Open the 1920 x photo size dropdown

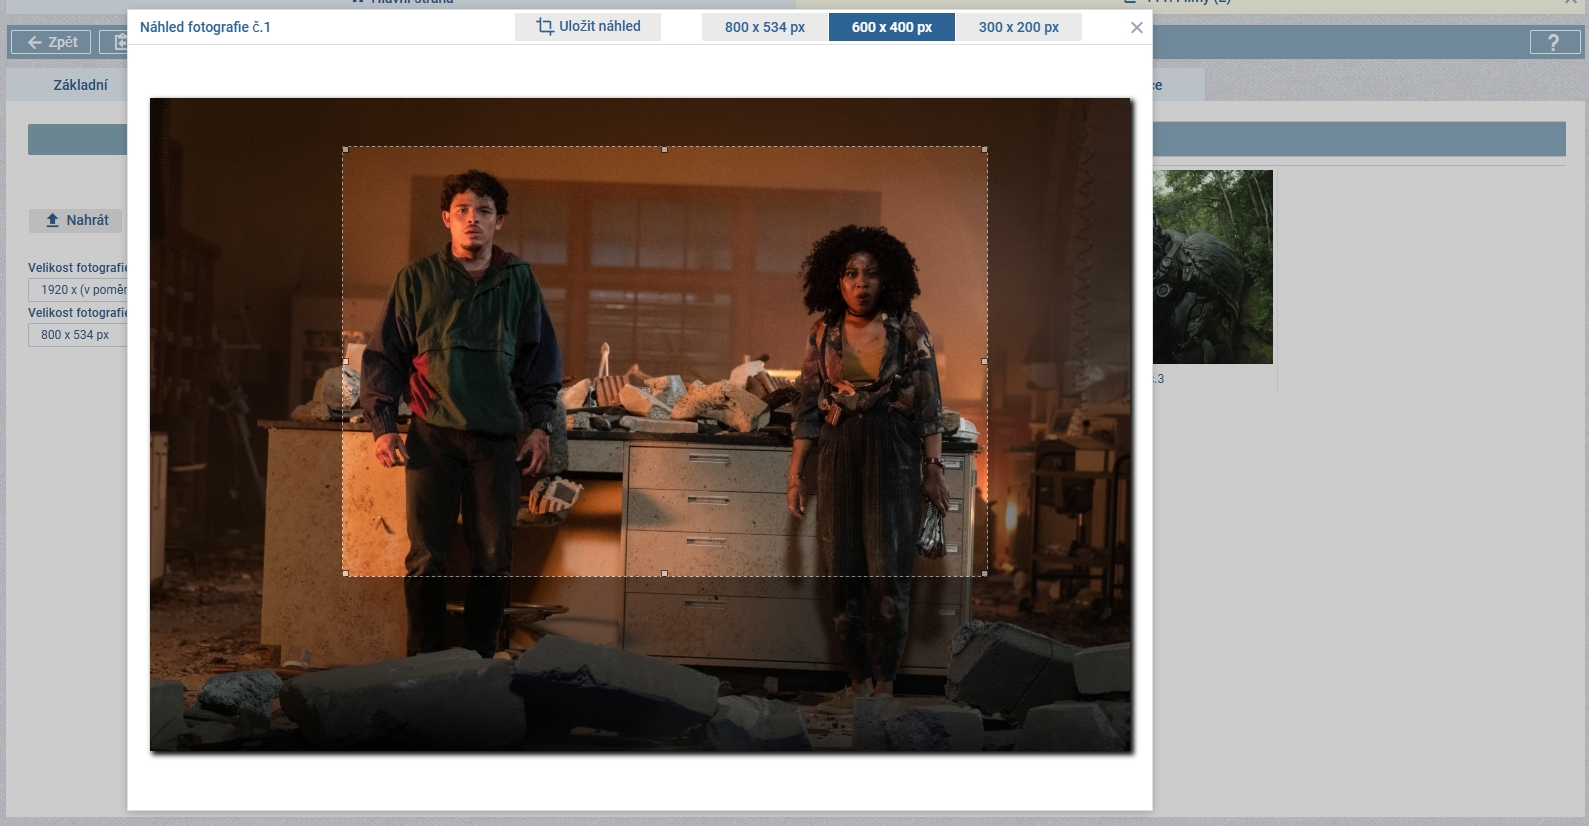(x=78, y=290)
